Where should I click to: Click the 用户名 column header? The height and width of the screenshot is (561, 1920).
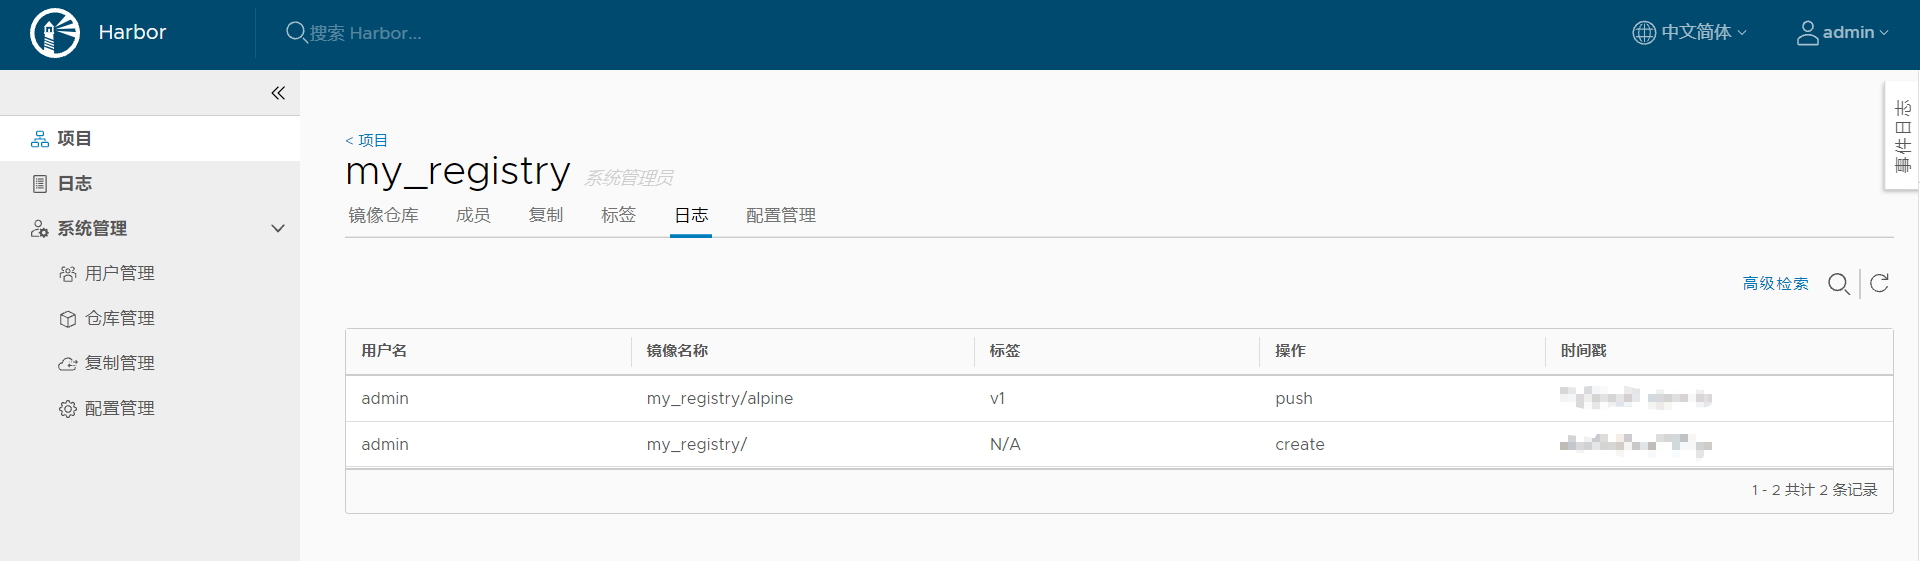click(384, 351)
